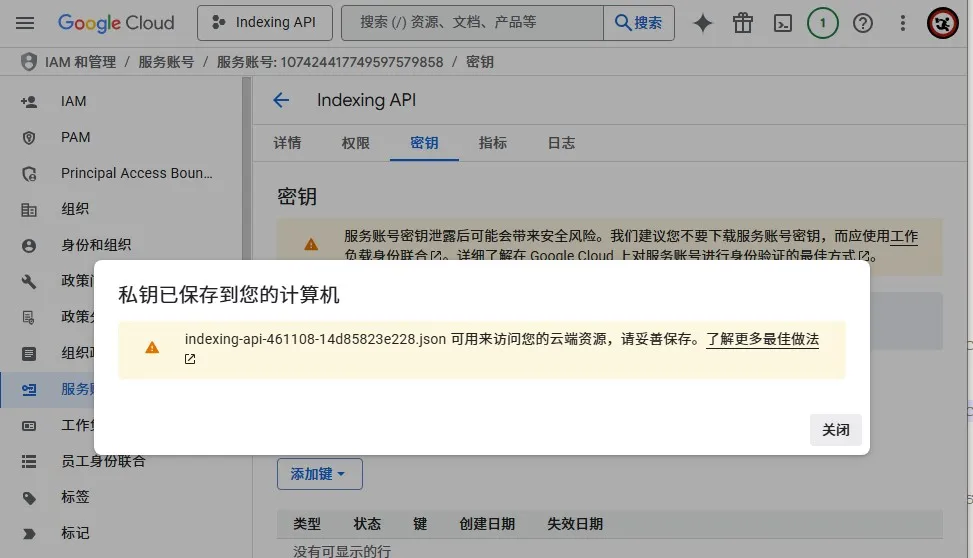Click the 身份和组织 person icon

tap(29, 246)
